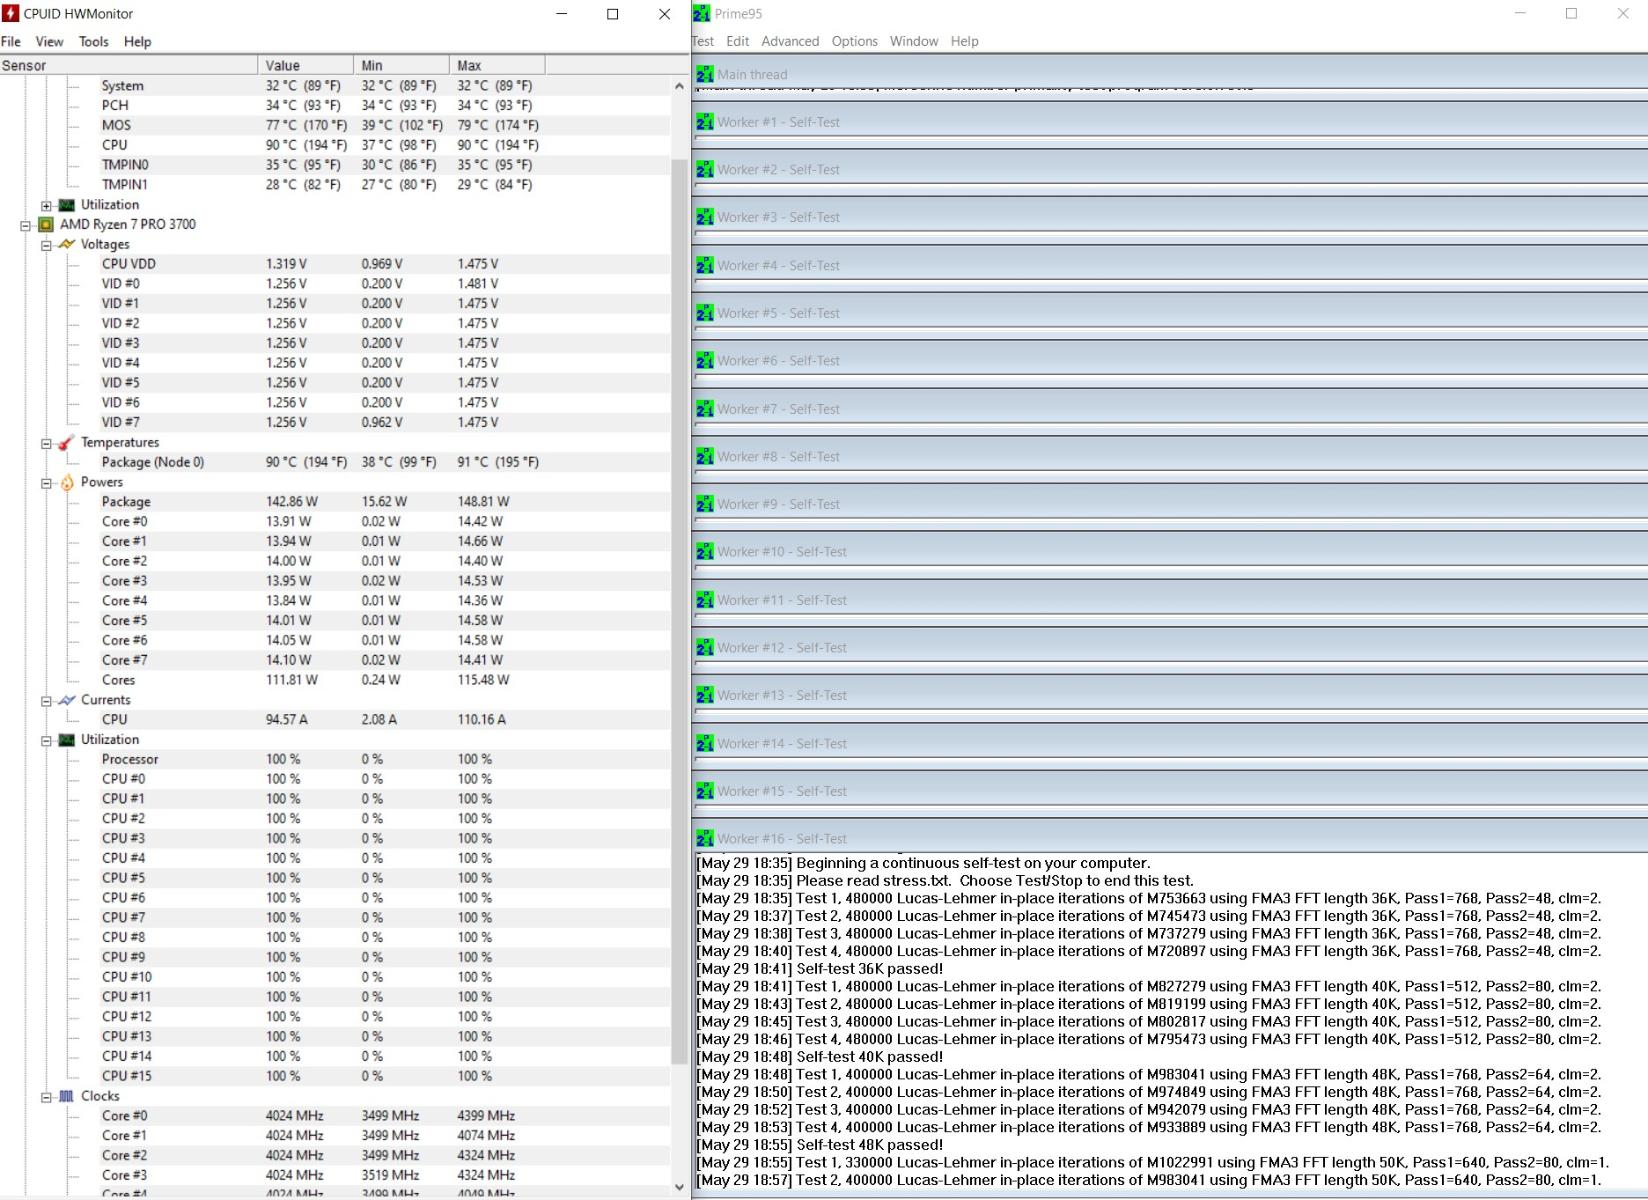
Task: Collapse the Utilization section listing CPU #0-#15
Action: pos(46,740)
